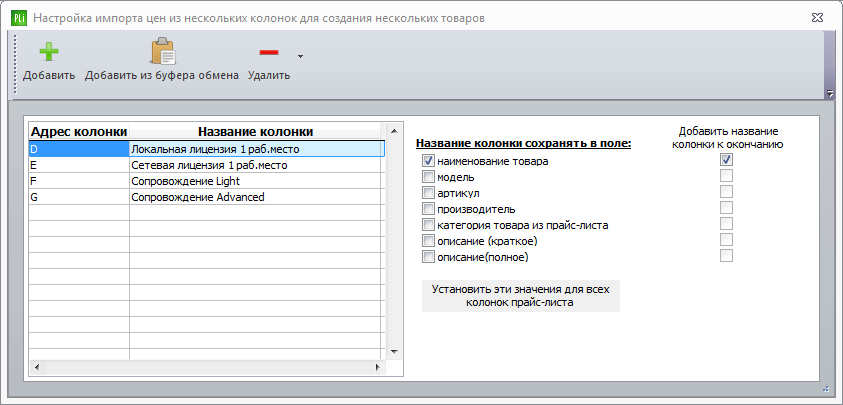Select address cell E
This screenshot has width=843, height=405.
pyautogui.click(x=79, y=165)
